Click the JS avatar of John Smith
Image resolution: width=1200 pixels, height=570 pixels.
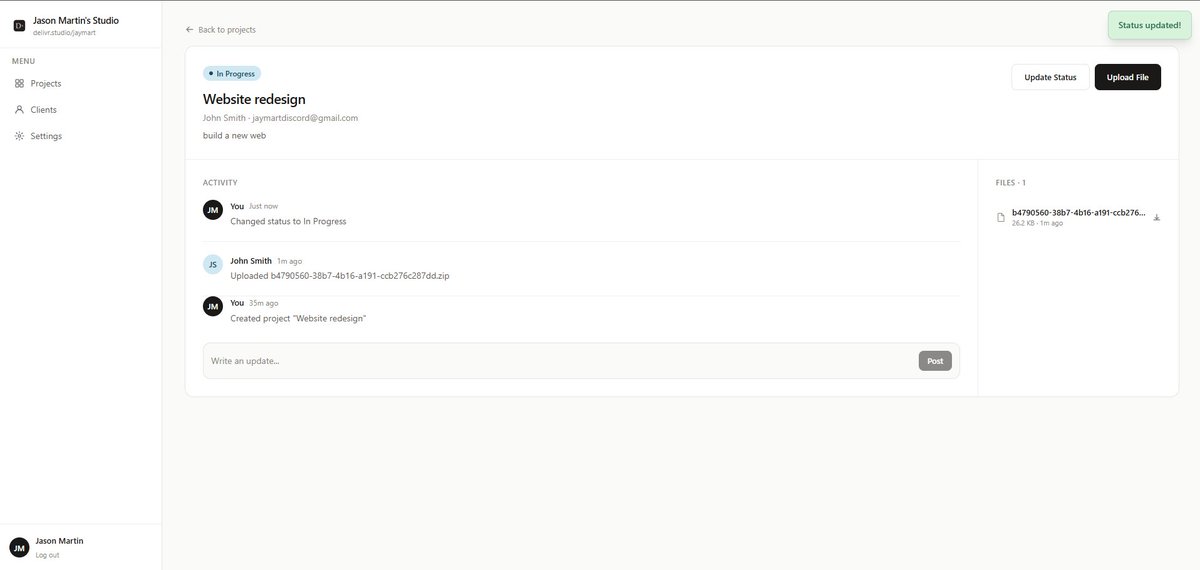tap(212, 264)
